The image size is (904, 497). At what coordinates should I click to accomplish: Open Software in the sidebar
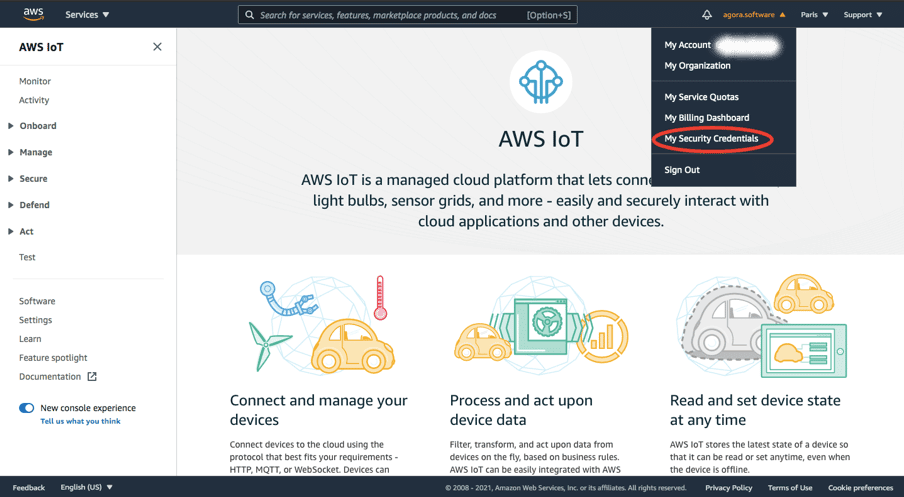pos(37,301)
